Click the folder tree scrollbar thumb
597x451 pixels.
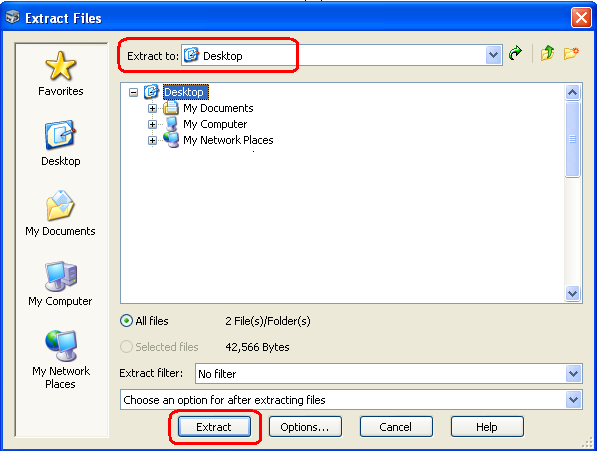pos(573,139)
